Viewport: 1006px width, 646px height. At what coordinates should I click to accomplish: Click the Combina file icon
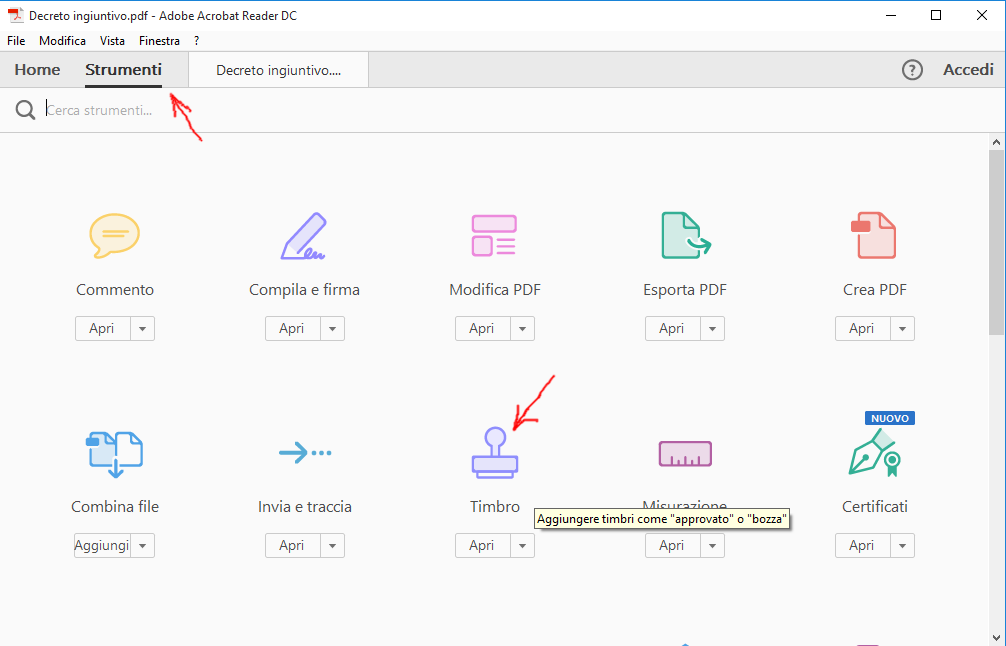click(x=115, y=454)
